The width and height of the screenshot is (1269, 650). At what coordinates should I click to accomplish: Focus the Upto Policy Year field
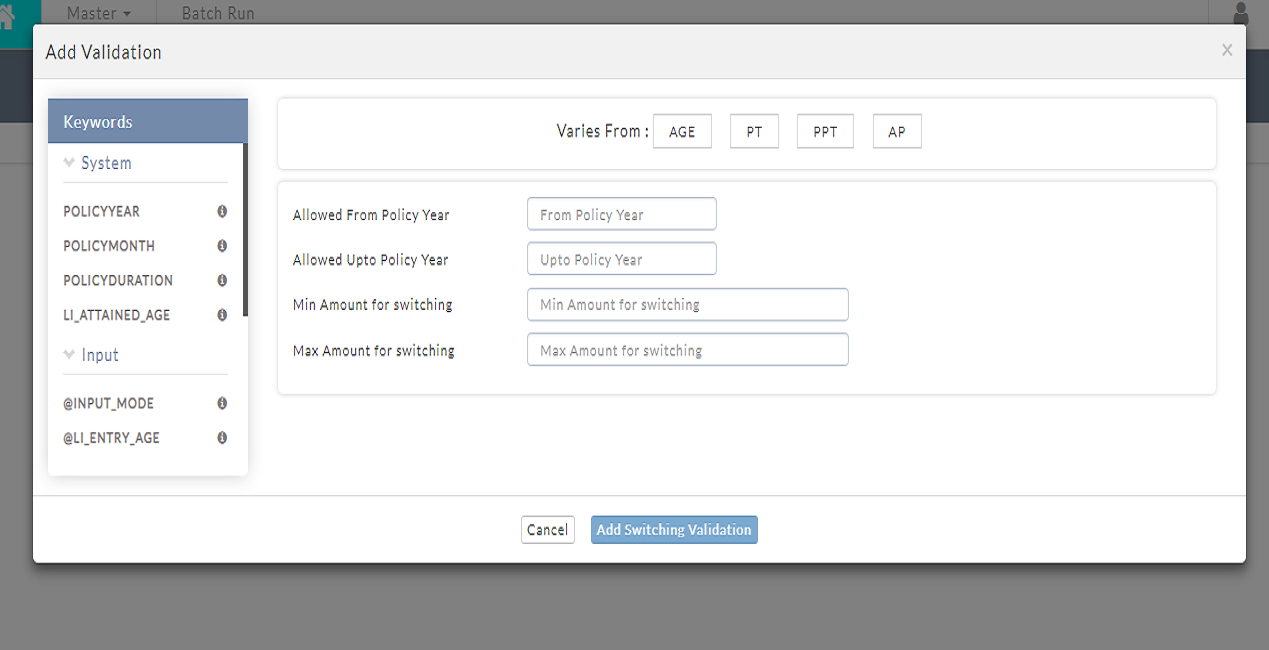[x=621, y=259]
